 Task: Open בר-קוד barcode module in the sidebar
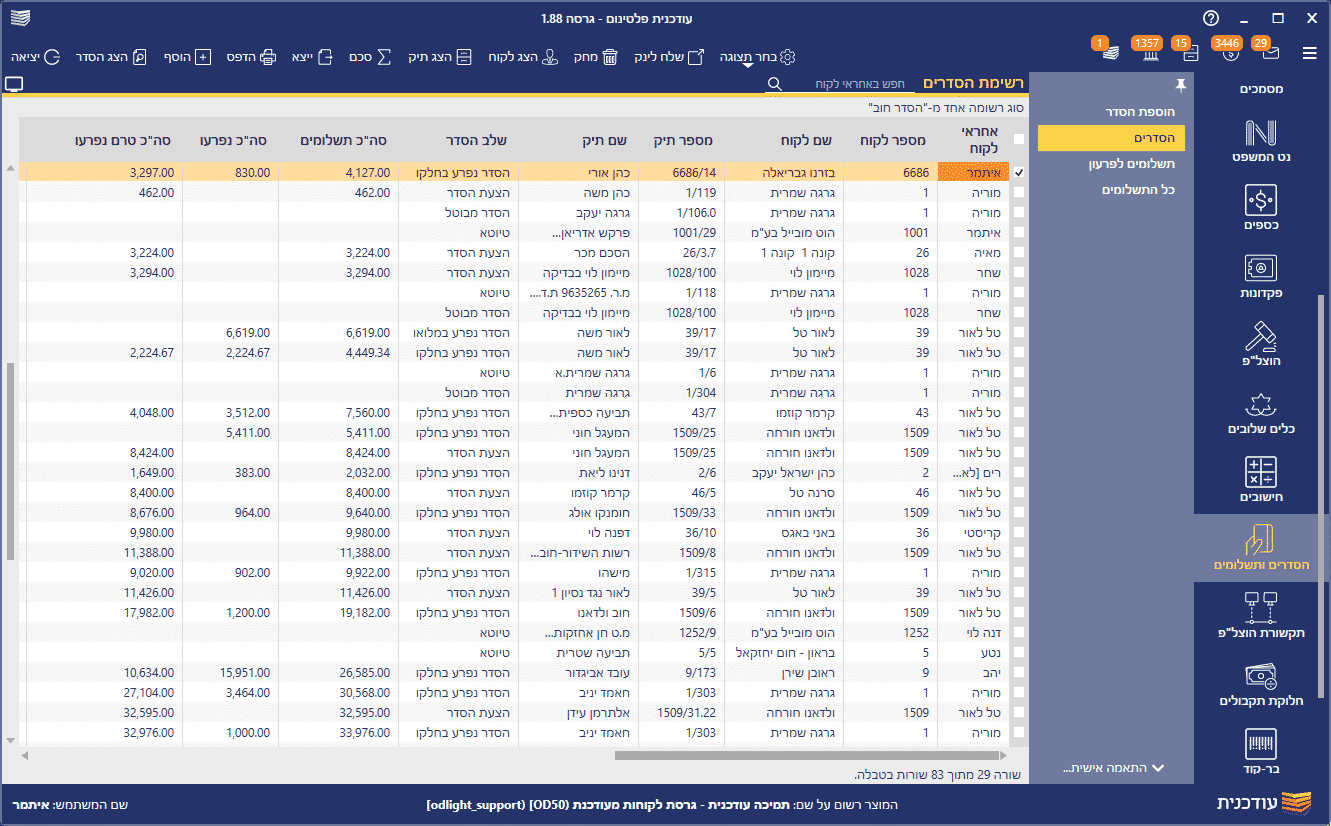click(x=1261, y=751)
